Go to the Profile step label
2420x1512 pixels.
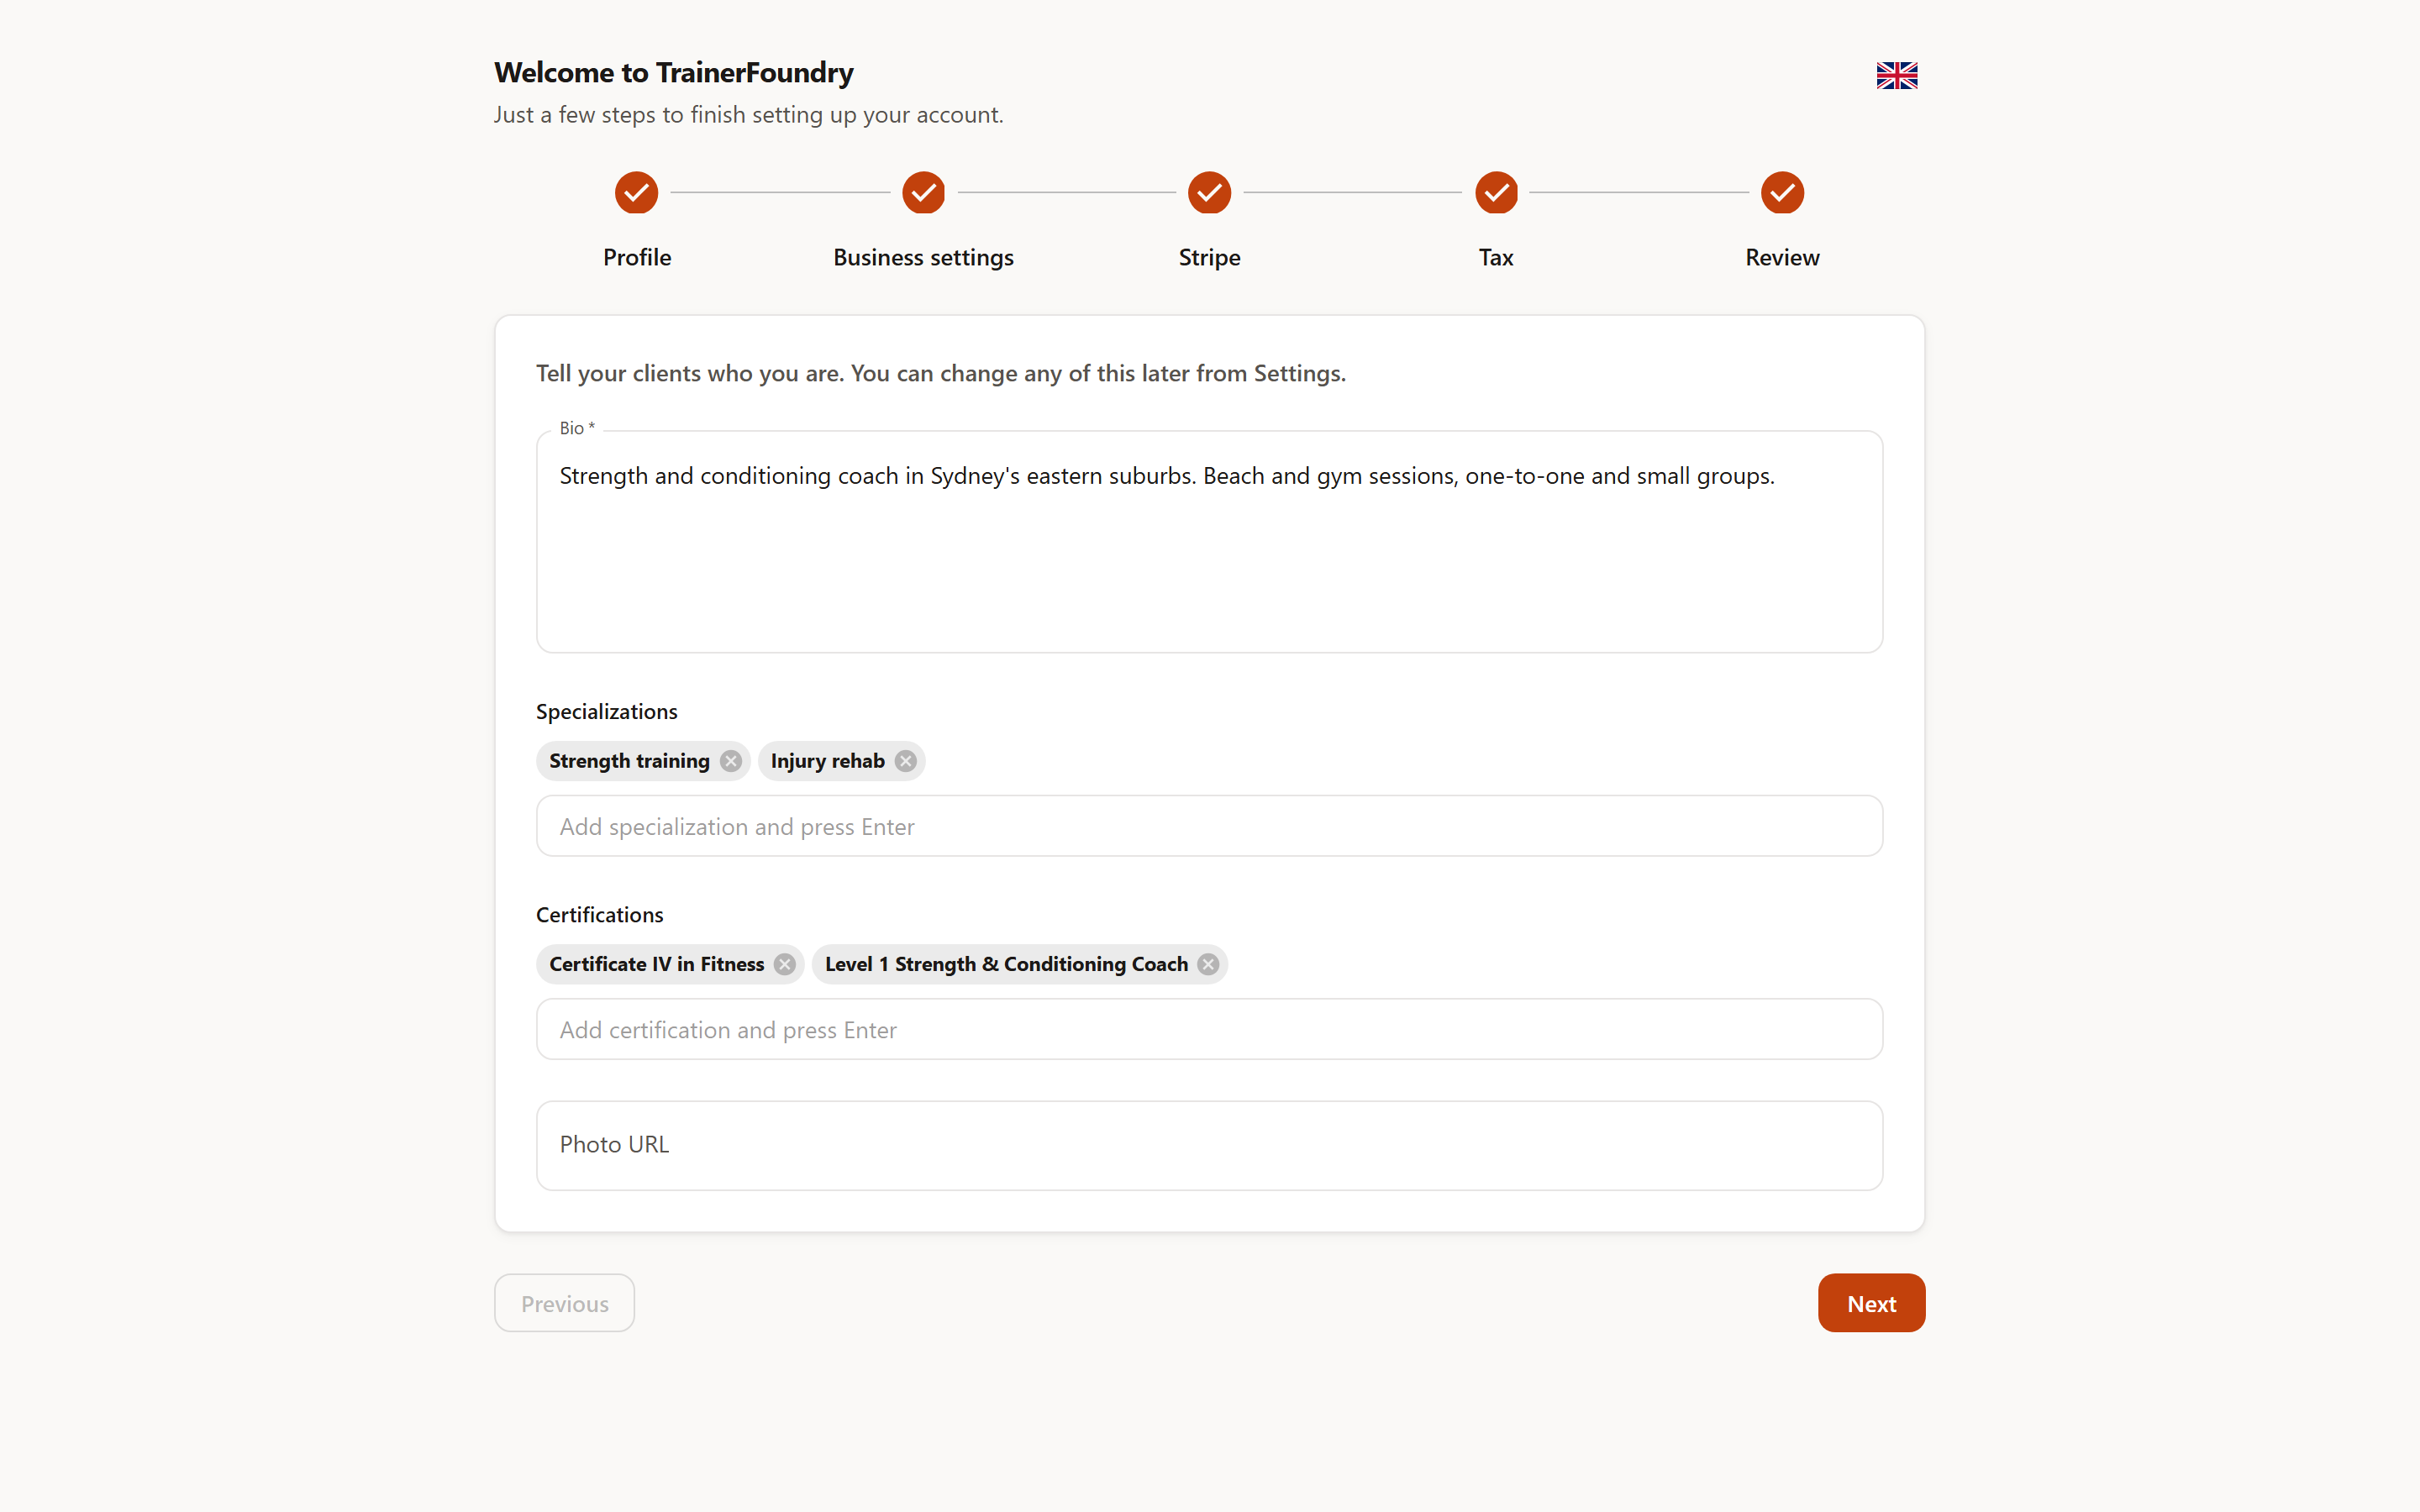(x=637, y=257)
